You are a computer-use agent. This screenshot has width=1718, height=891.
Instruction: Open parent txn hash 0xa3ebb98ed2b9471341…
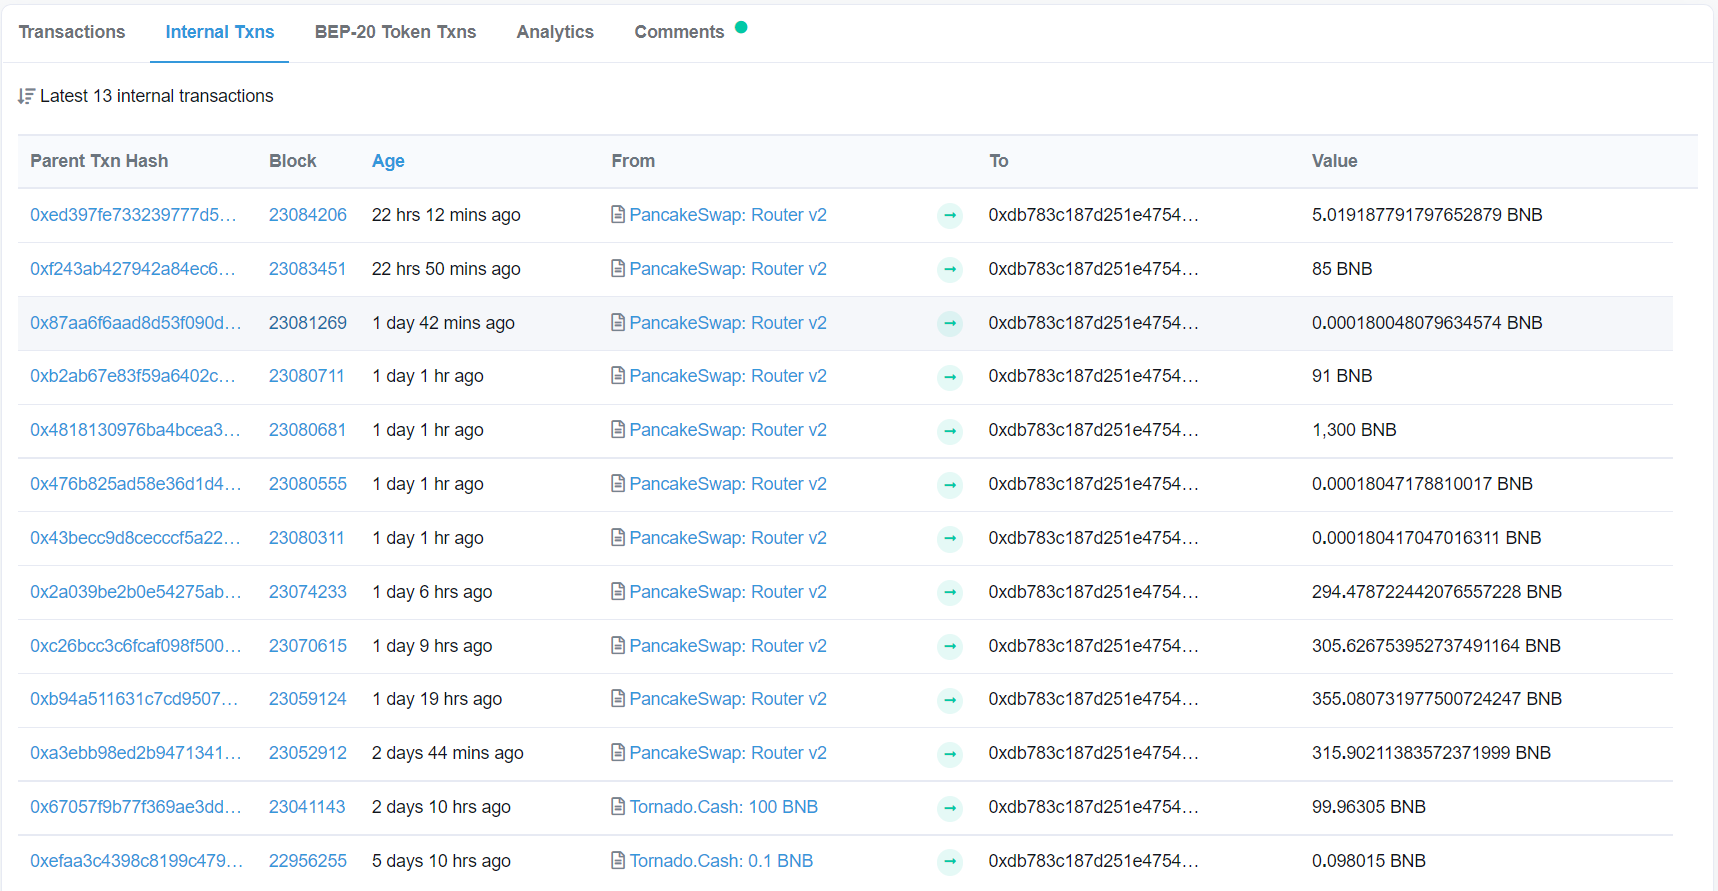point(135,753)
